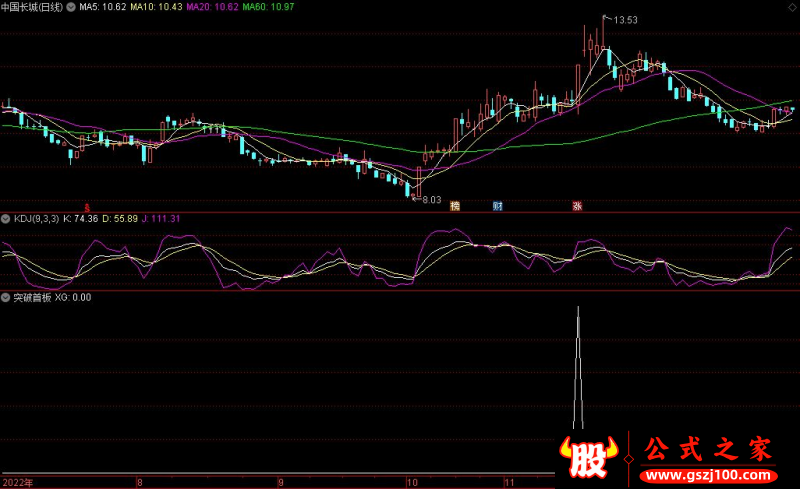The height and width of the screenshot is (489, 800).
Task: Expand the 突破首板 indicator dropdown arrow
Action: point(6,298)
